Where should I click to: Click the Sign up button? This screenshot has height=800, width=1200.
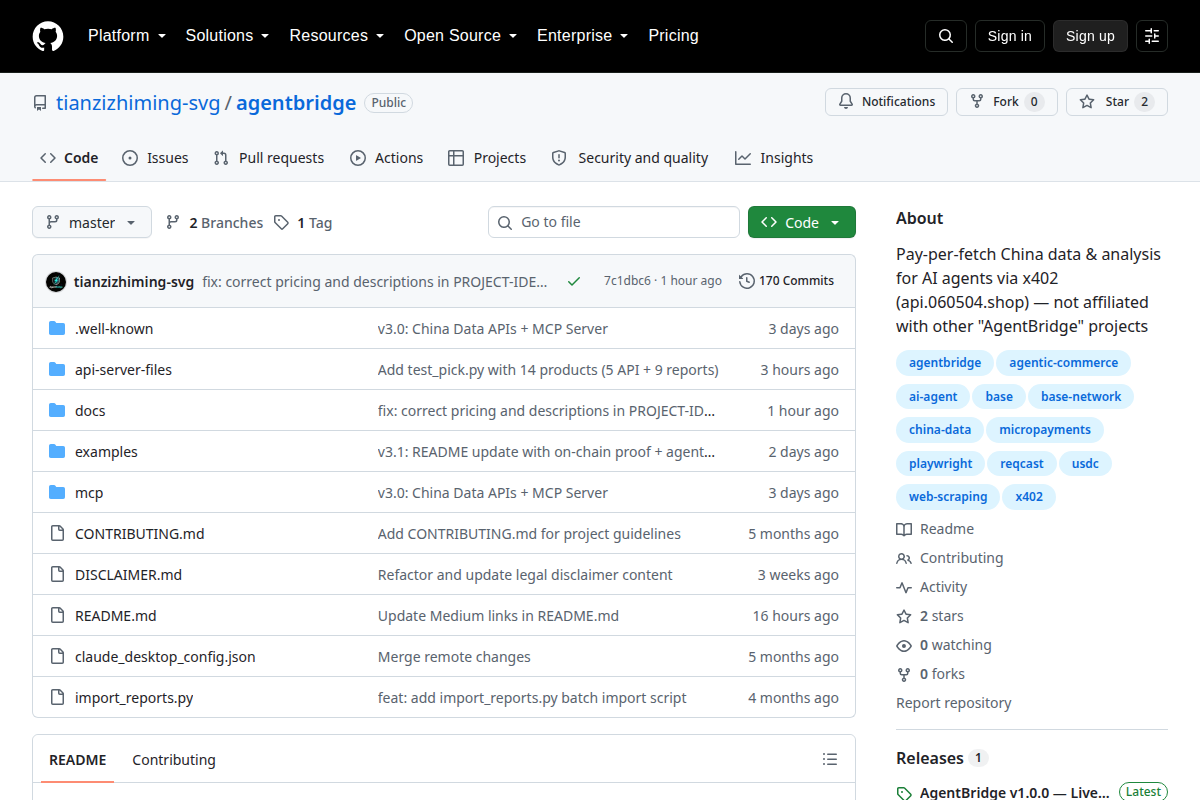tap(1090, 36)
